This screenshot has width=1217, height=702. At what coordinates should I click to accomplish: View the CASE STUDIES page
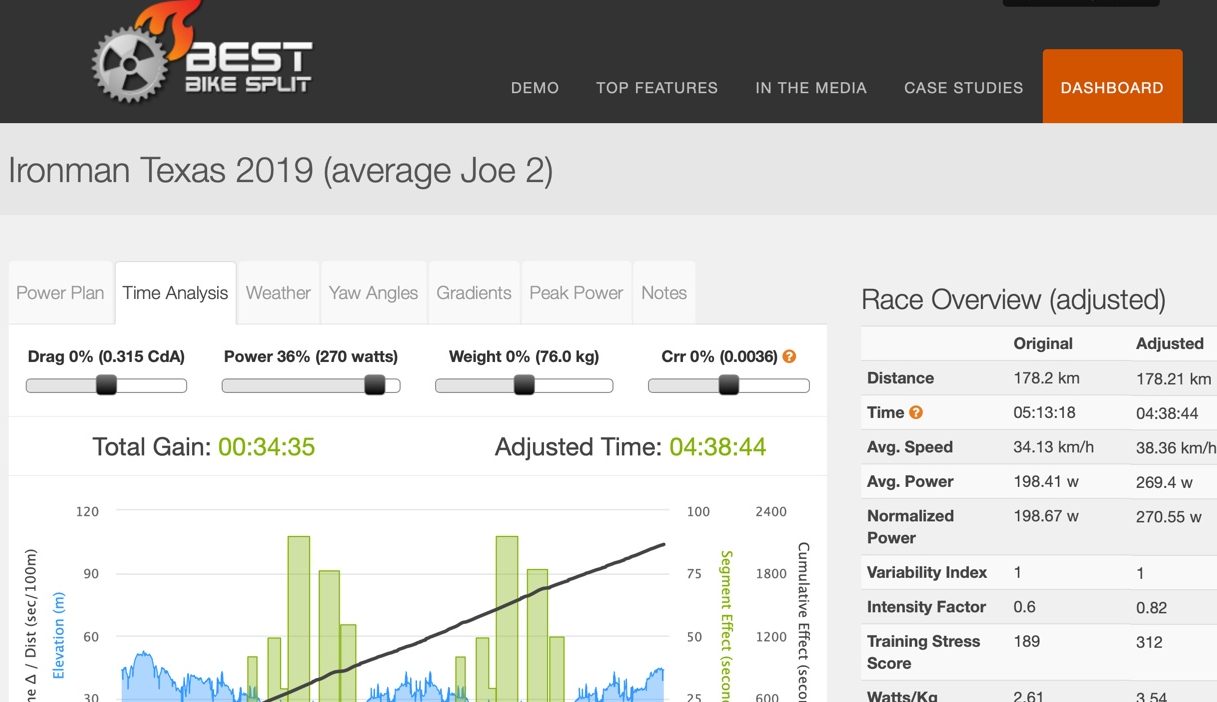click(963, 88)
